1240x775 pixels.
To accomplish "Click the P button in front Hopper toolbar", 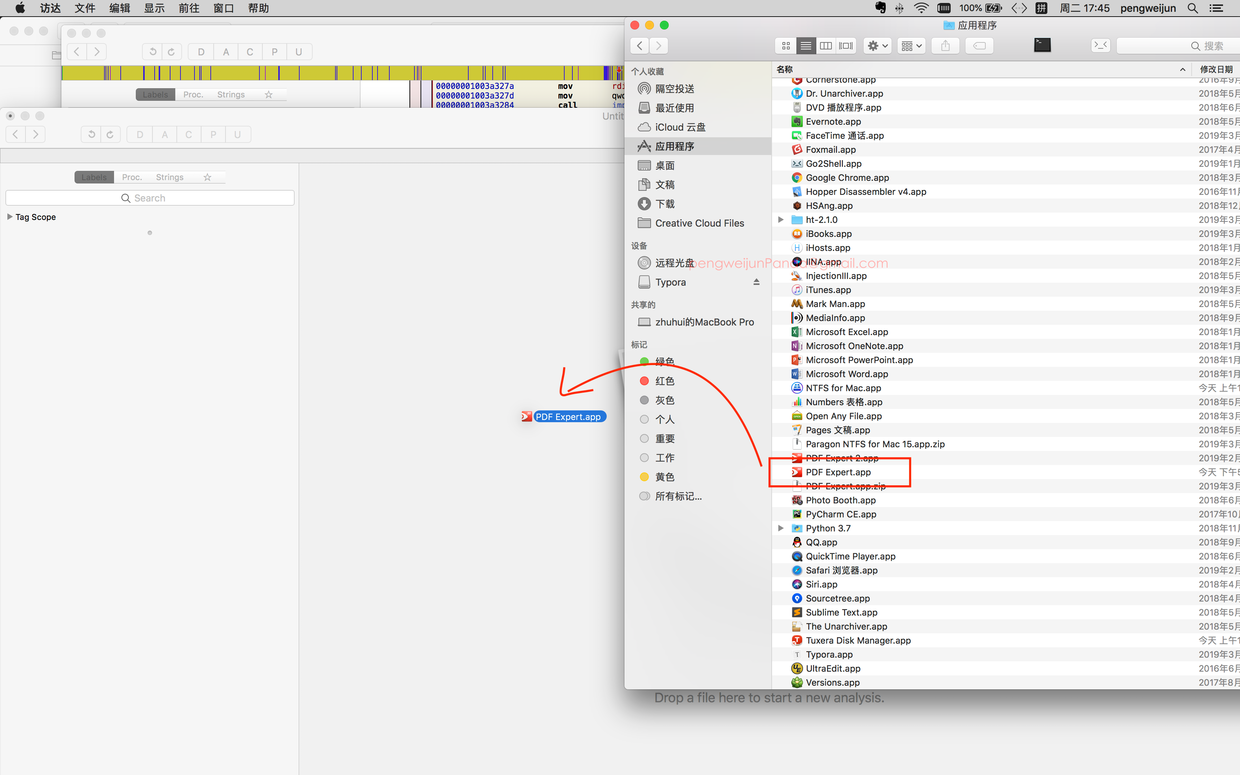I will (213, 134).
